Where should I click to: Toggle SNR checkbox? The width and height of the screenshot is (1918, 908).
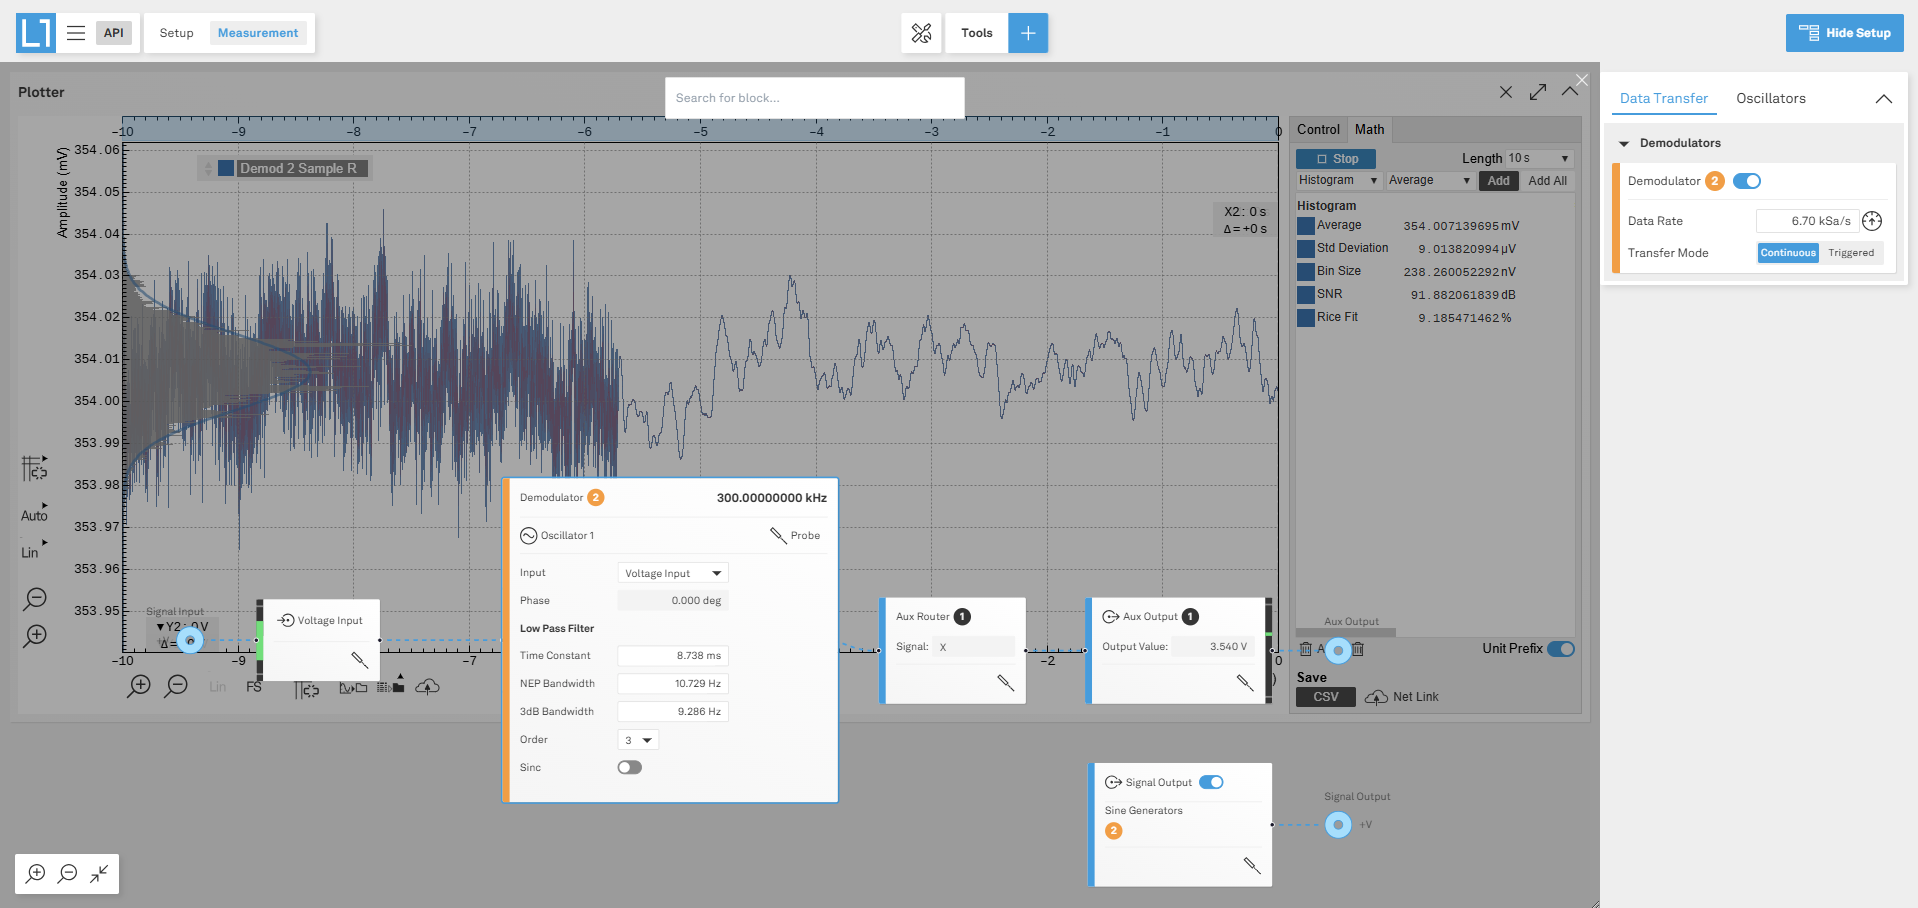pyautogui.click(x=1306, y=295)
